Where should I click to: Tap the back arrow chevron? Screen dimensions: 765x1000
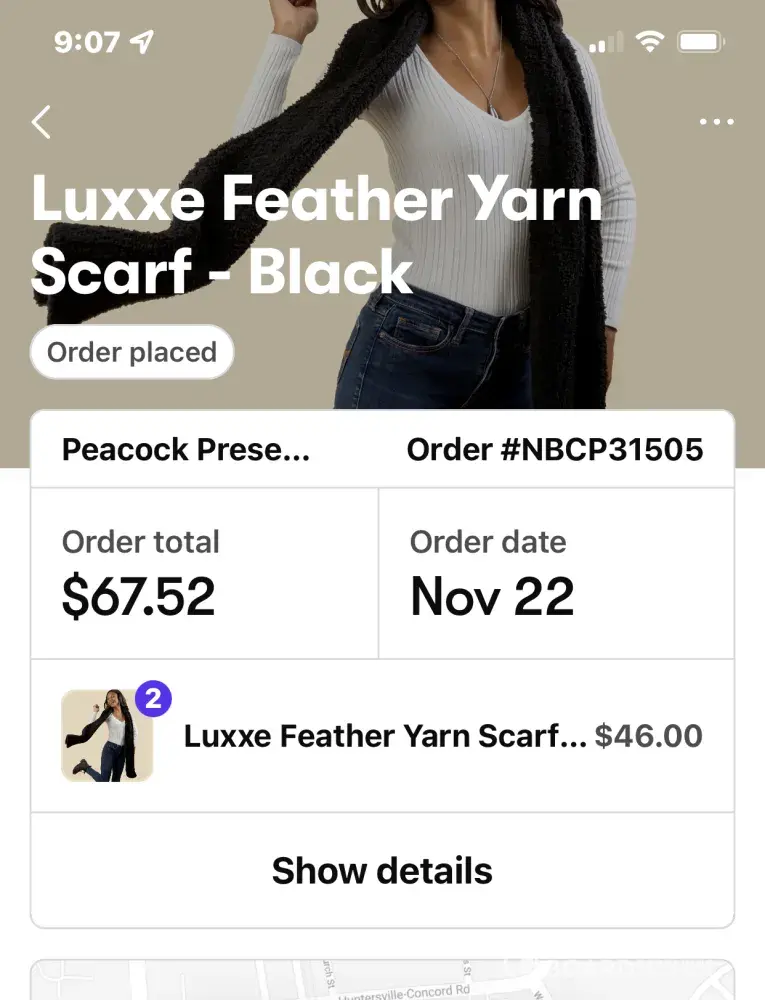pos(41,122)
